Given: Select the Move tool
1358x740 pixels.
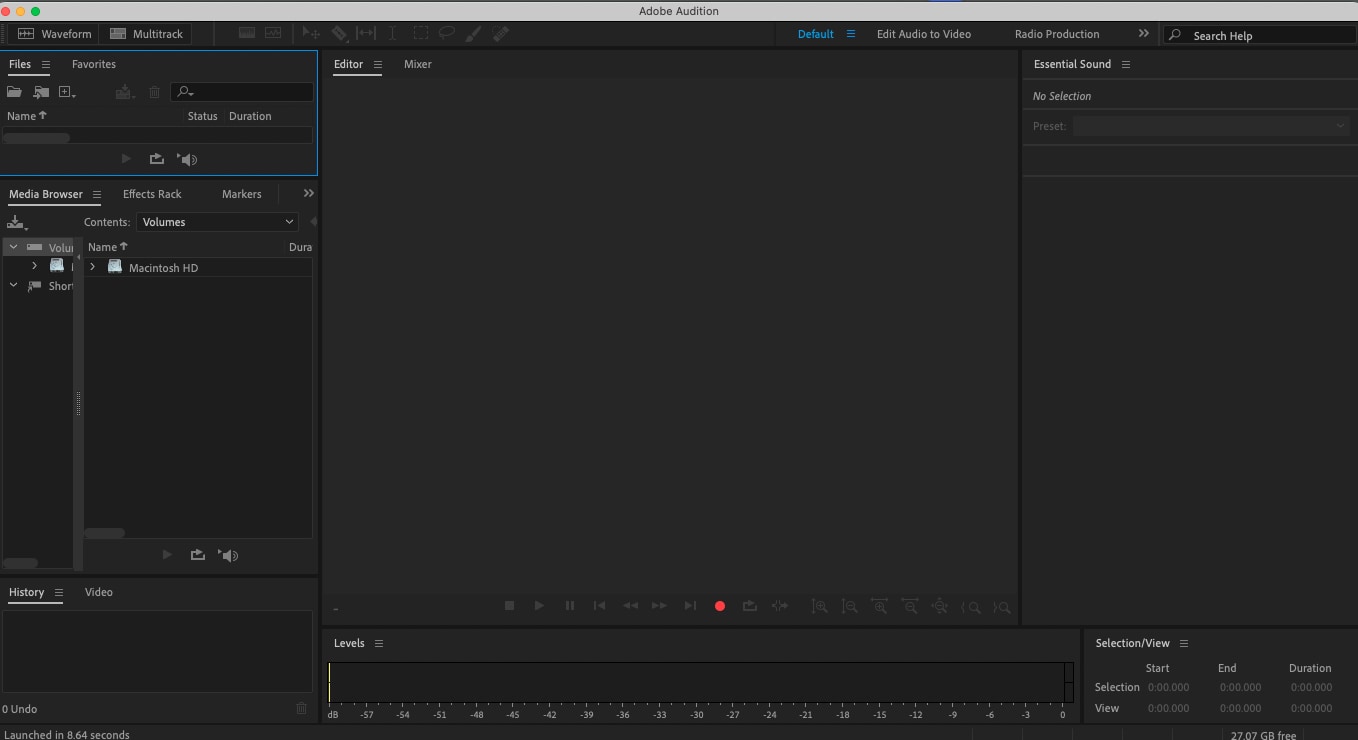Looking at the screenshot, I should pos(311,34).
